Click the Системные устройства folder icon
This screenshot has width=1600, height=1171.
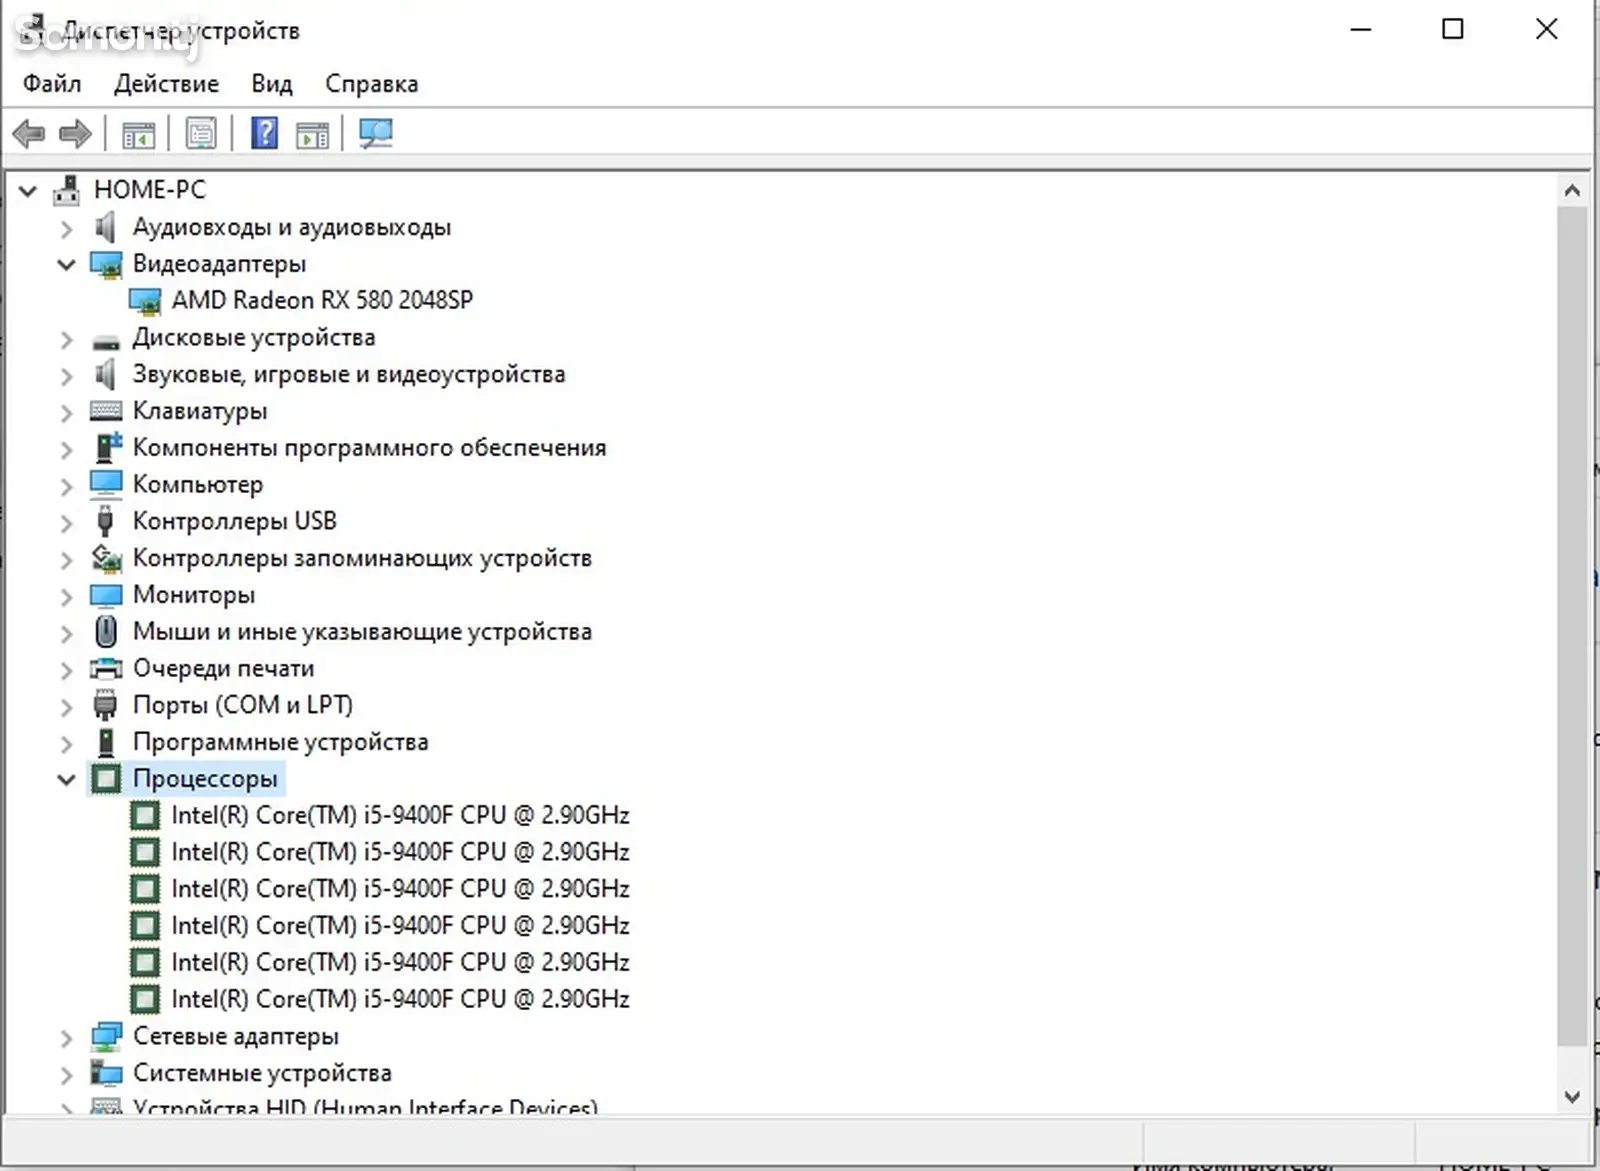pos(106,1073)
